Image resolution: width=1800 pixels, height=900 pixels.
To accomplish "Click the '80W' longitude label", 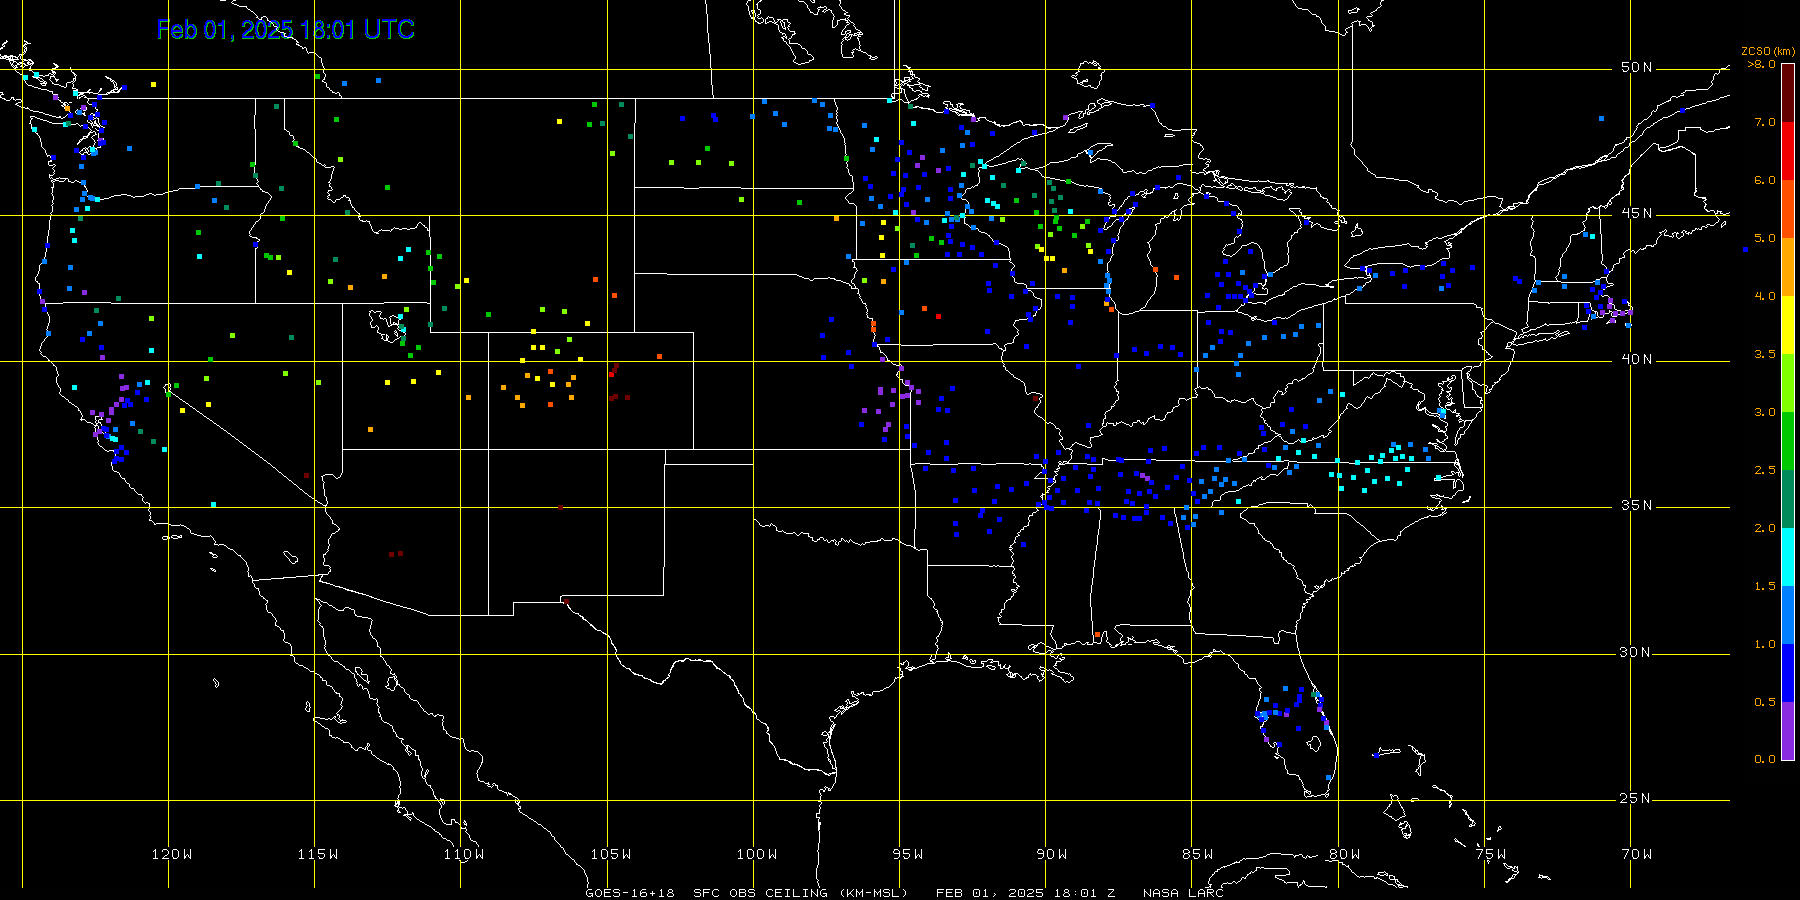I will (1345, 854).
